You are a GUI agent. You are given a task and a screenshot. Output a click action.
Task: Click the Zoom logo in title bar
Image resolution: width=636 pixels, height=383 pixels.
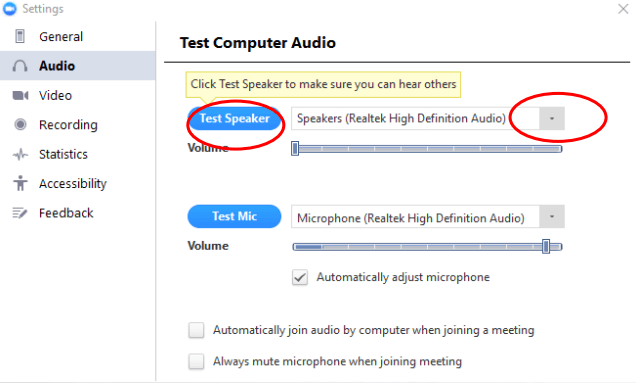pyautogui.click(x=10, y=9)
